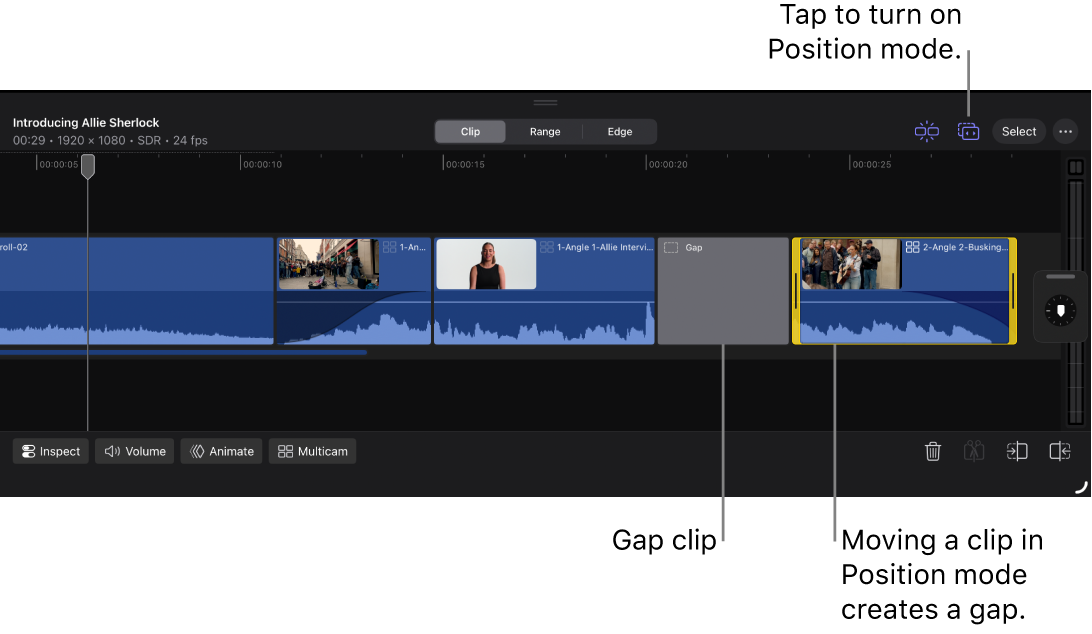
Task: Click the trim start to playhead icon
Action: tap(1017, 451)
